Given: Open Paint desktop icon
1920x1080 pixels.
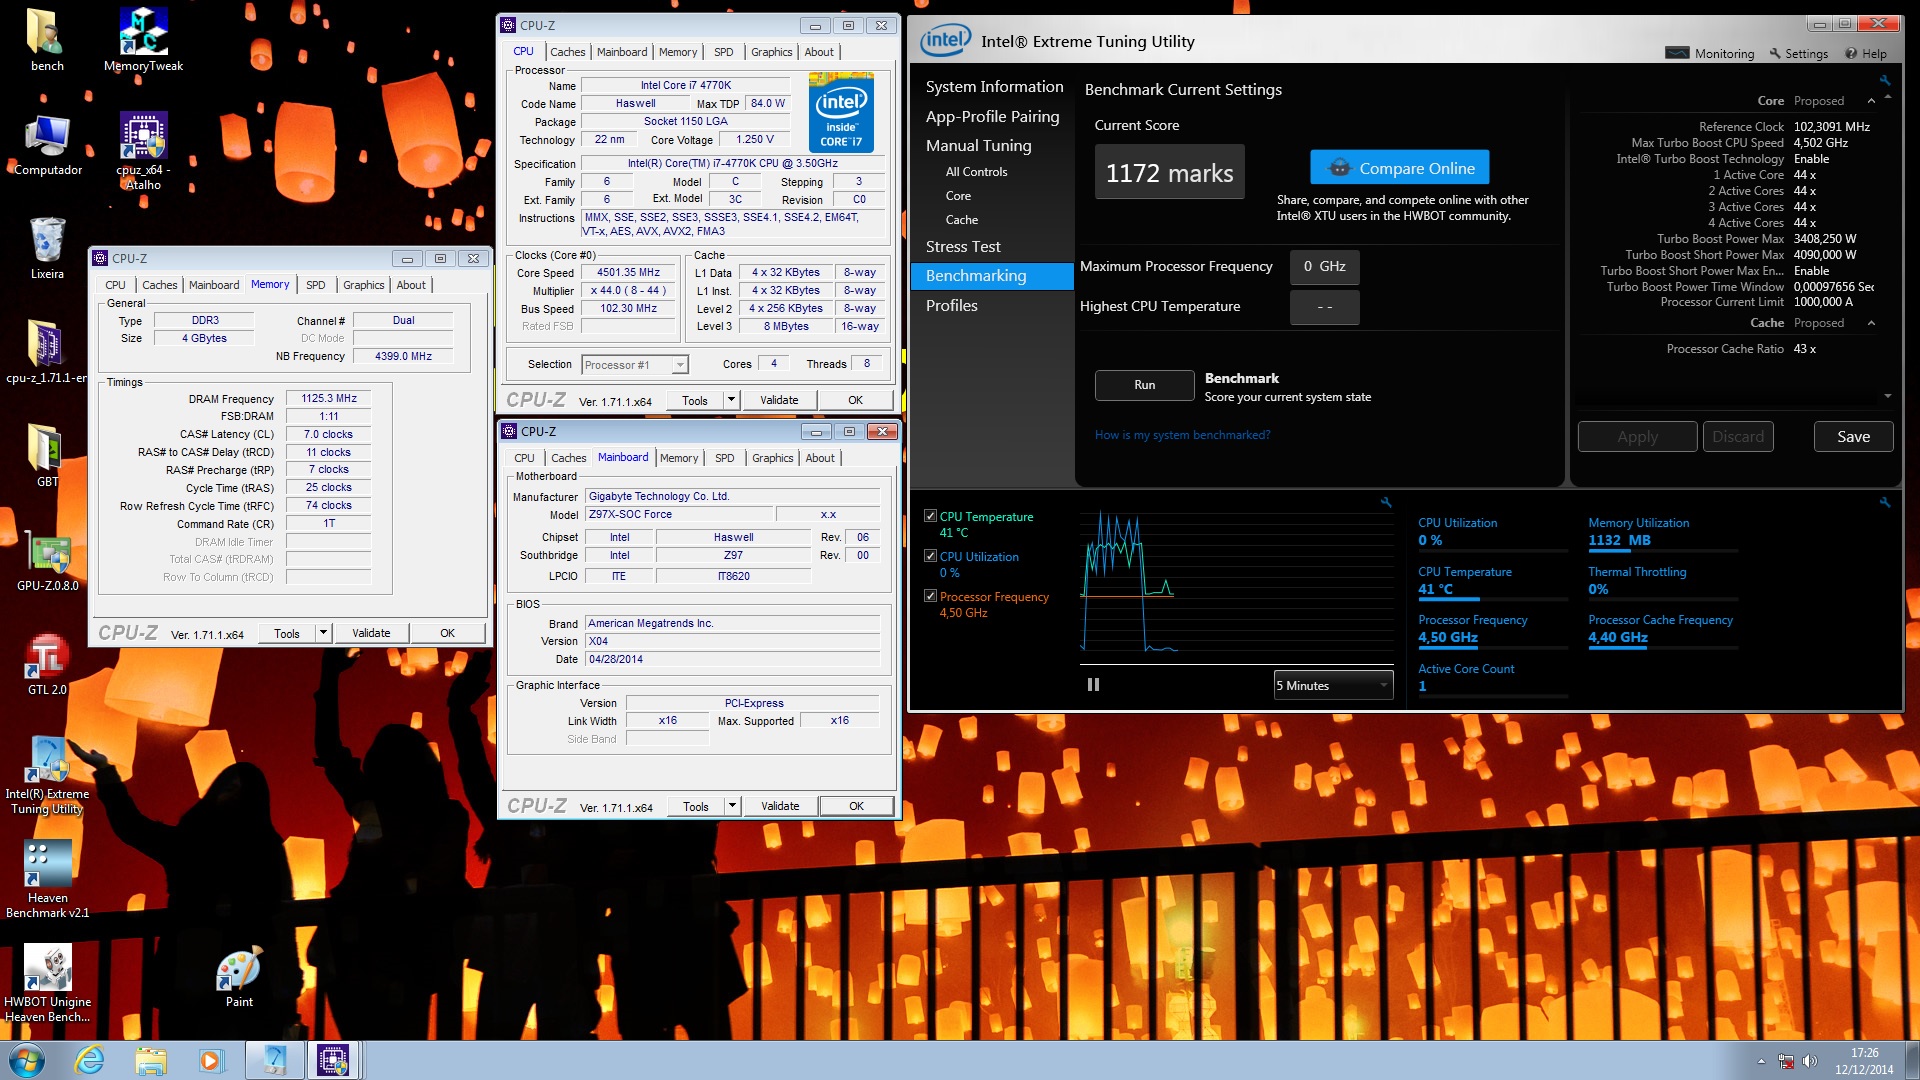Looking at the screenshot, I should pyautogui.click(x=239, y=978).
